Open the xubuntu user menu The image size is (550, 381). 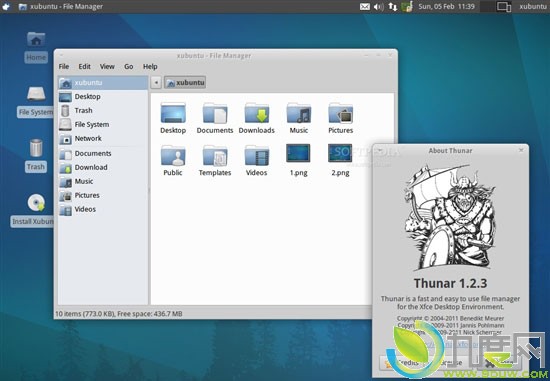click(x=532, y=6)
